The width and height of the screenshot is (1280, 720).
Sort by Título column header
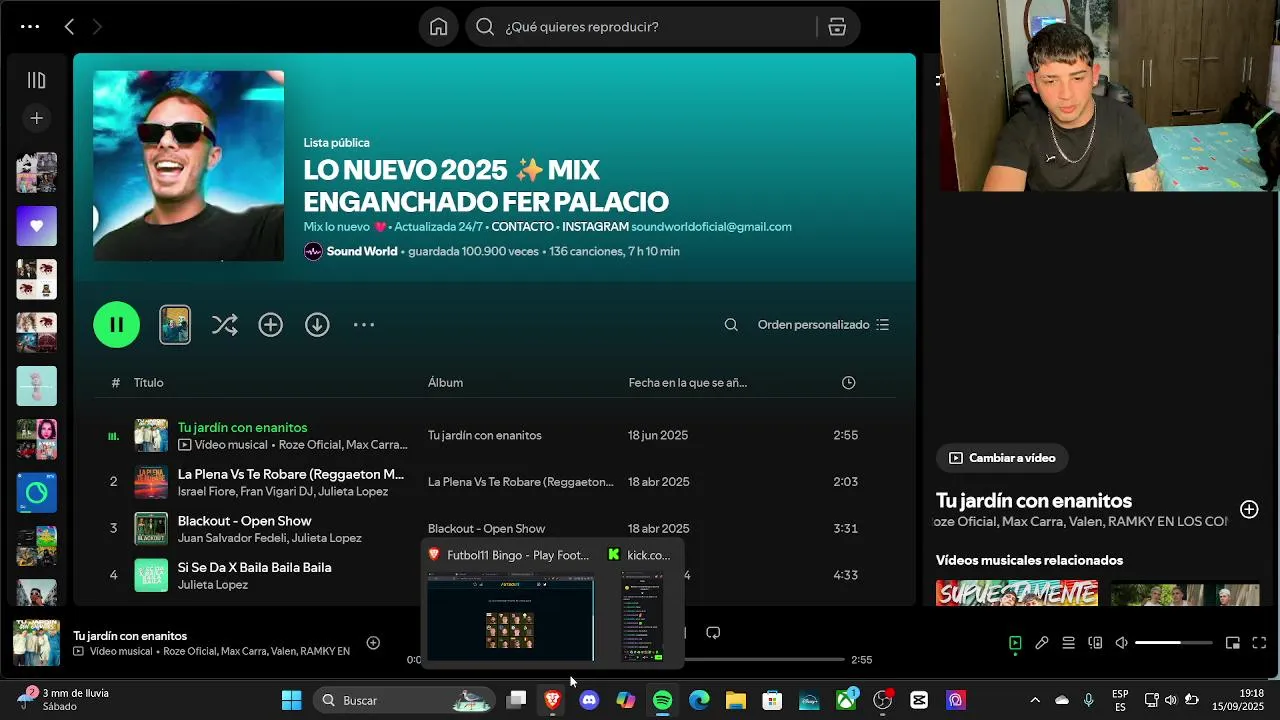pyautogui.click(x=149, y=383)
